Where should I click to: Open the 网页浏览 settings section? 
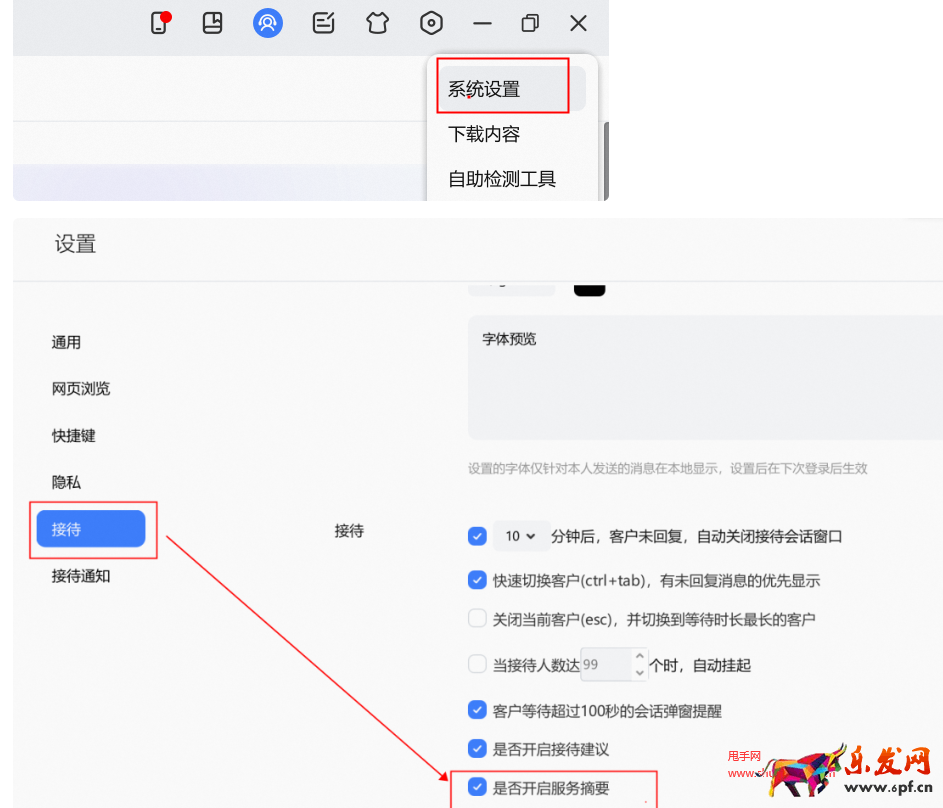click(x=81, y=389)
